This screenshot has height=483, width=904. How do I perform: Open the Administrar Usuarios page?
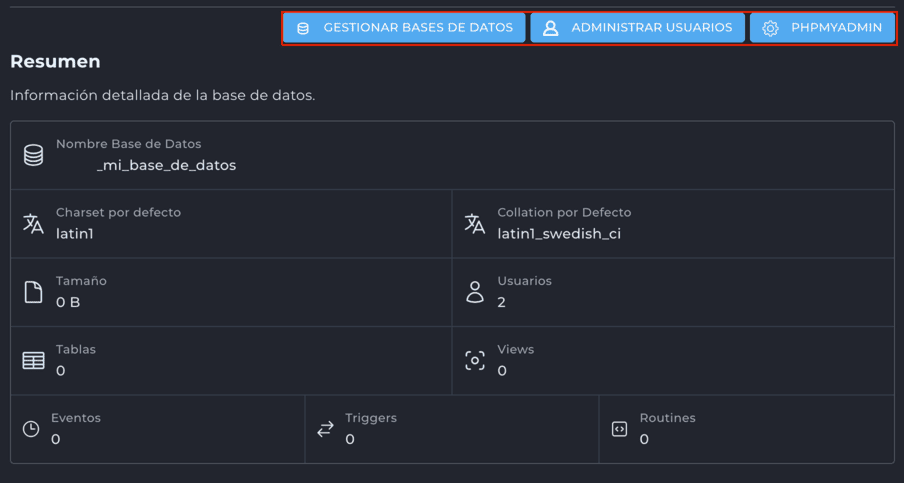point(637,28)
